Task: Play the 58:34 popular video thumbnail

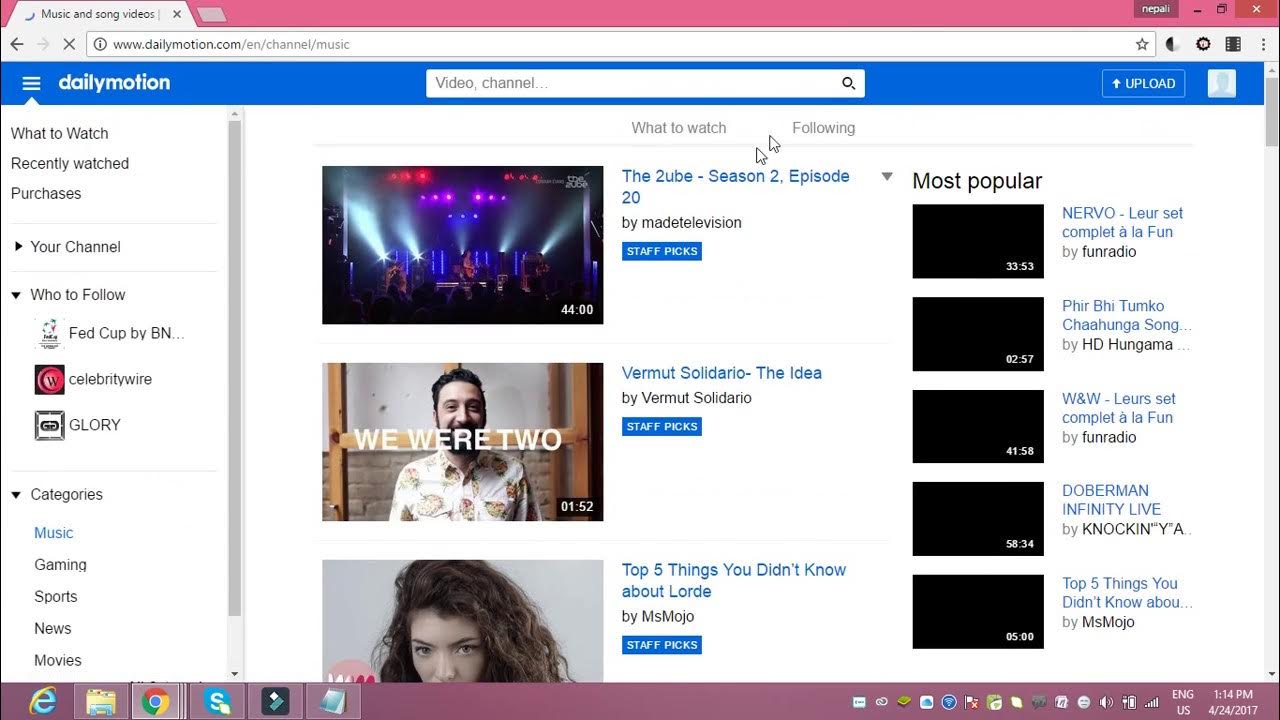Action: [x=978, y=520]
